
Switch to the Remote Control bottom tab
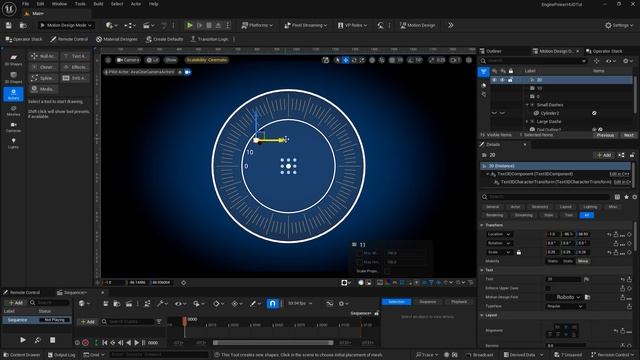[22, 292]
